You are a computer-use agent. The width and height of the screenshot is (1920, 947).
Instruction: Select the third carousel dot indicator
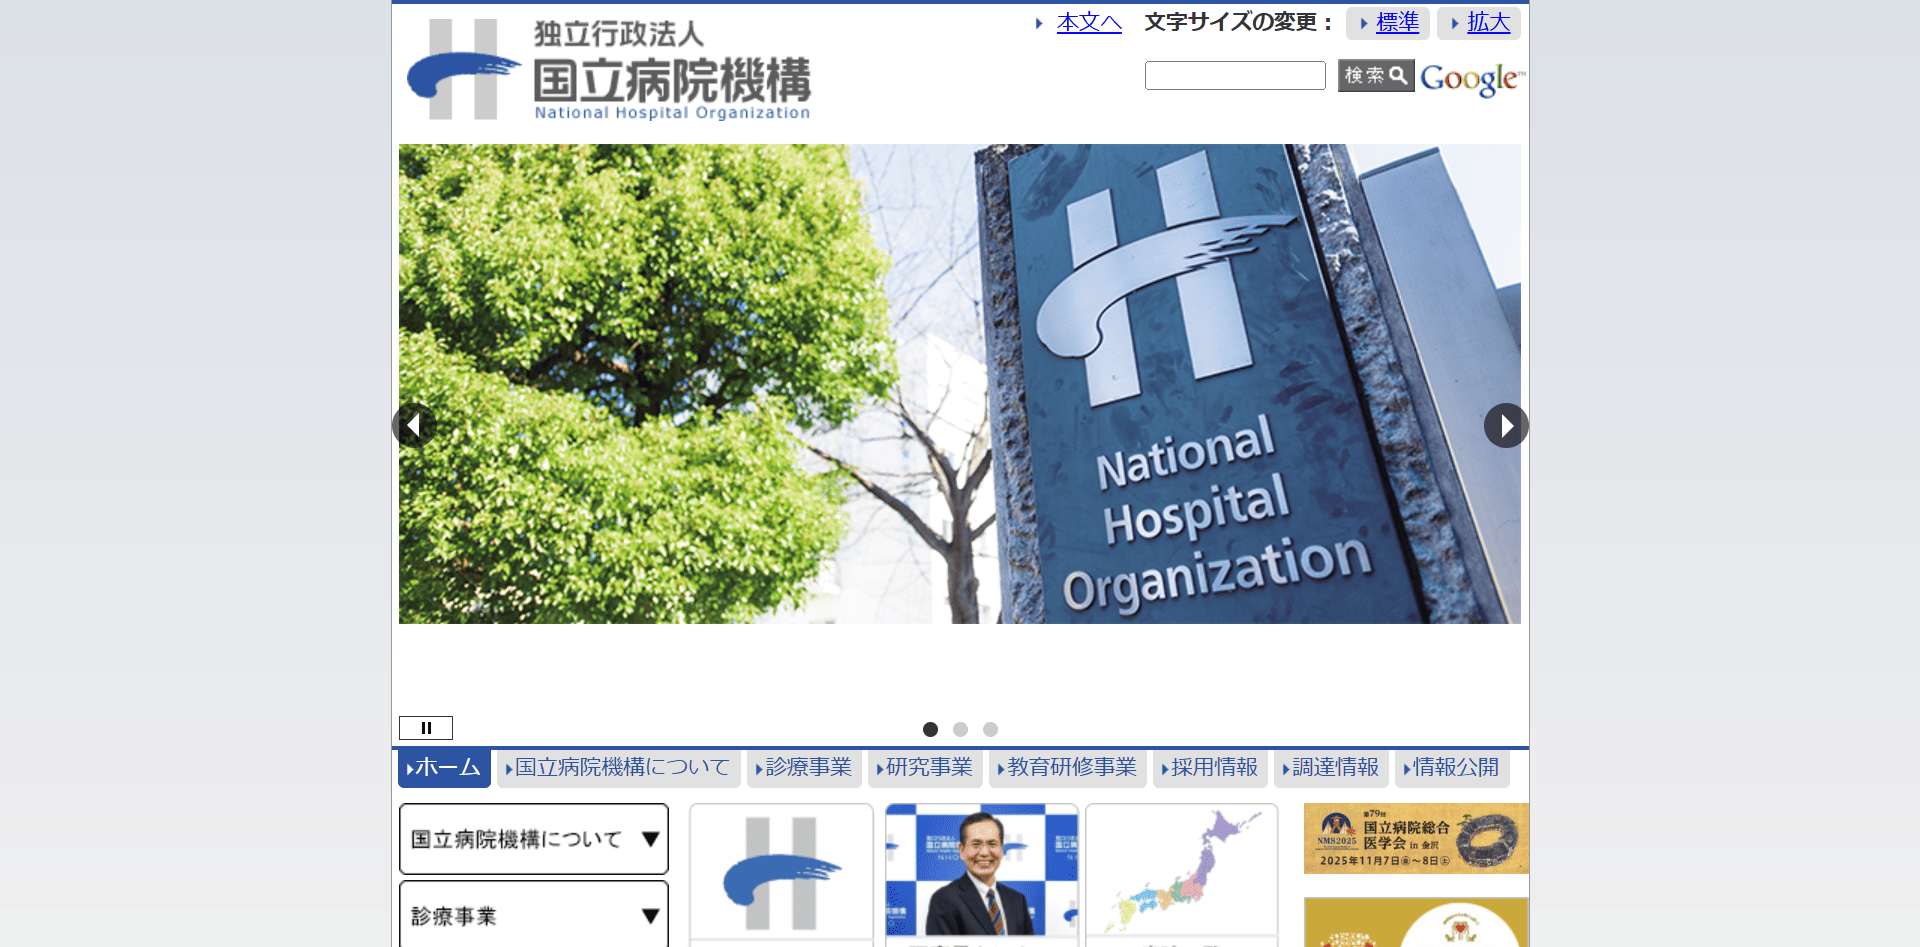click(x=990, y=729)
